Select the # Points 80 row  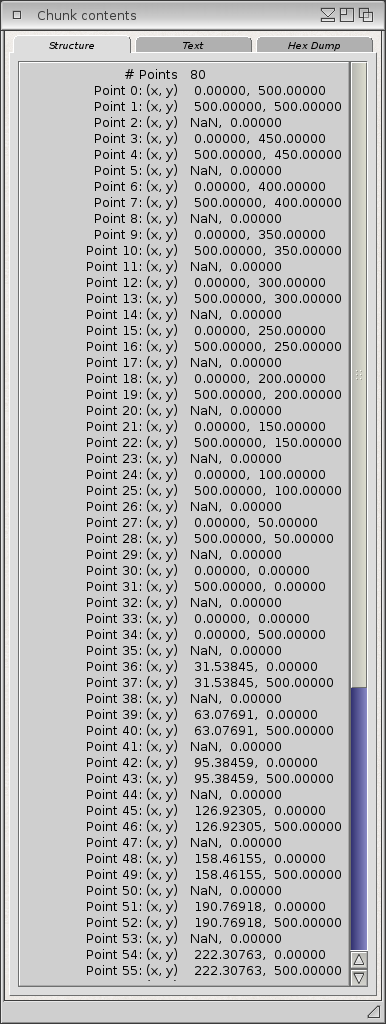tap(165, 75)
